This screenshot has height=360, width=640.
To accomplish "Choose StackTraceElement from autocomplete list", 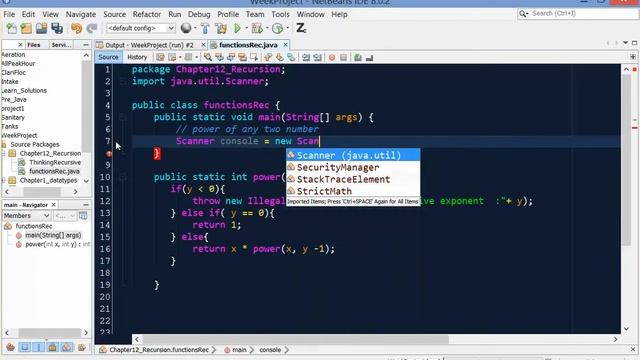I will (353, 179).
